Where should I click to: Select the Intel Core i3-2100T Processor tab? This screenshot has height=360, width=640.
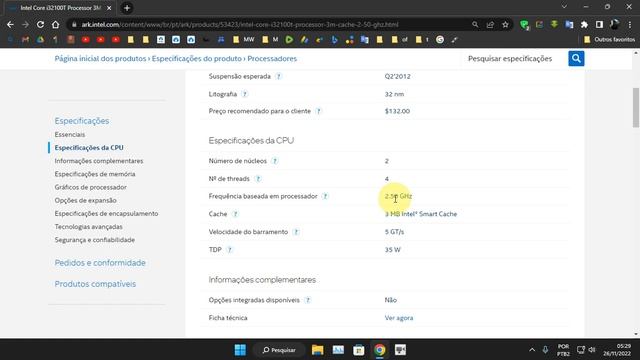click(60, 8)
